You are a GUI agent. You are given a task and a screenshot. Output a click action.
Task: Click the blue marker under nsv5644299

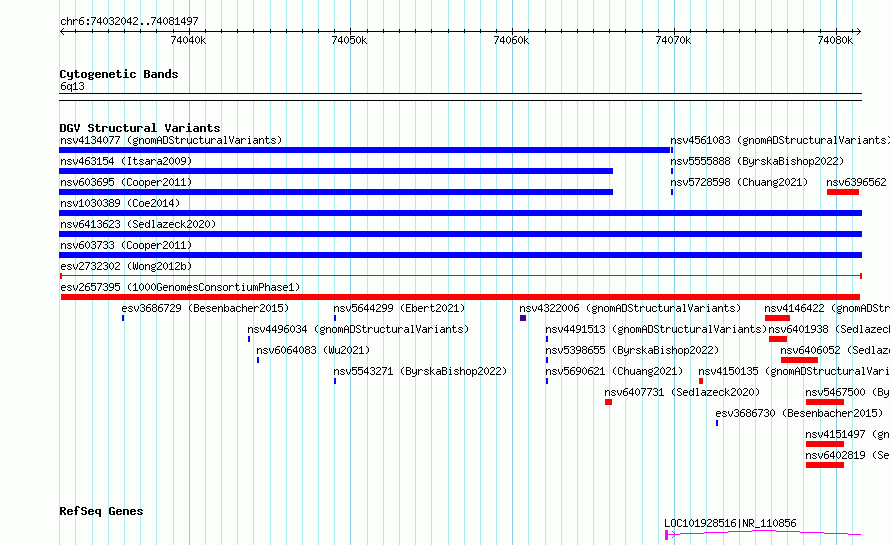335,318
